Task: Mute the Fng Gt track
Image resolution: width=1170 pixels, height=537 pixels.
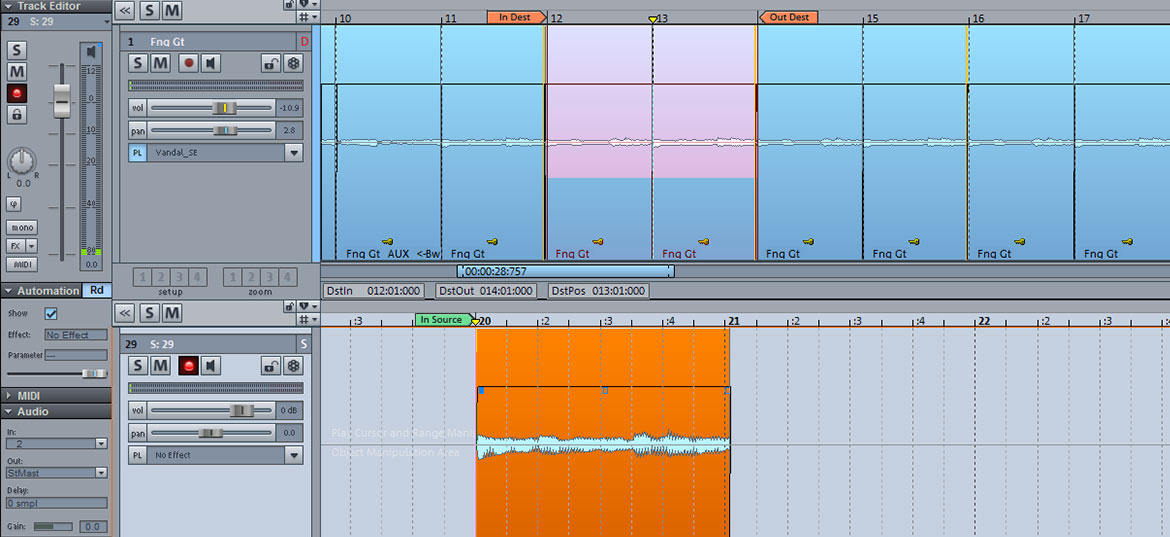Action: coord(160,63)
